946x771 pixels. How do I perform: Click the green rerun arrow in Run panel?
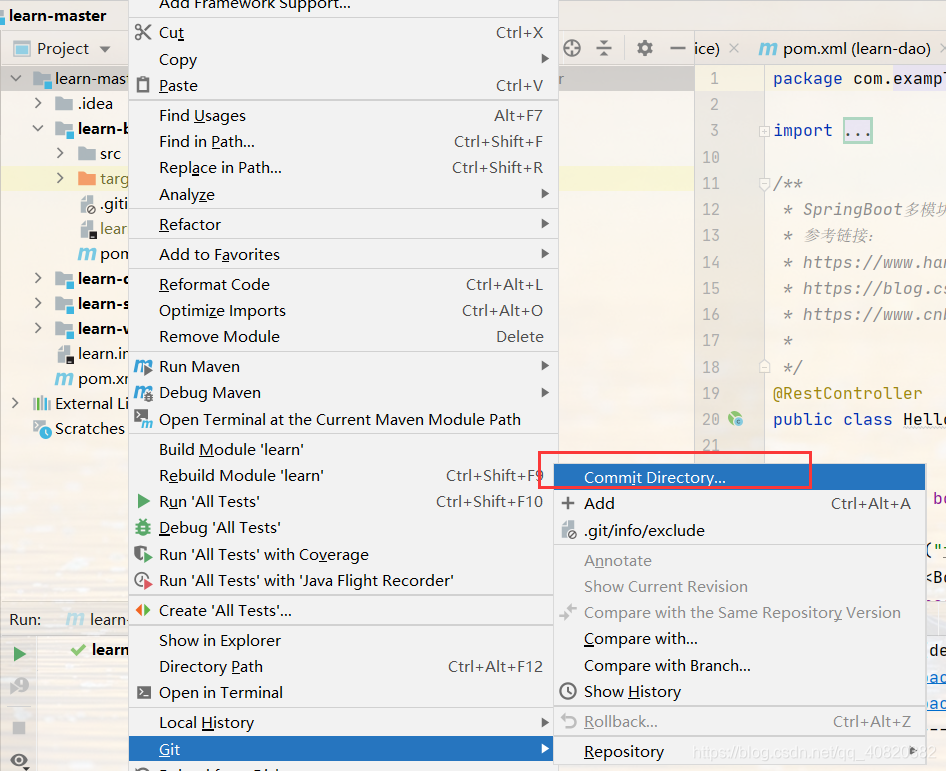coord(19,654)
